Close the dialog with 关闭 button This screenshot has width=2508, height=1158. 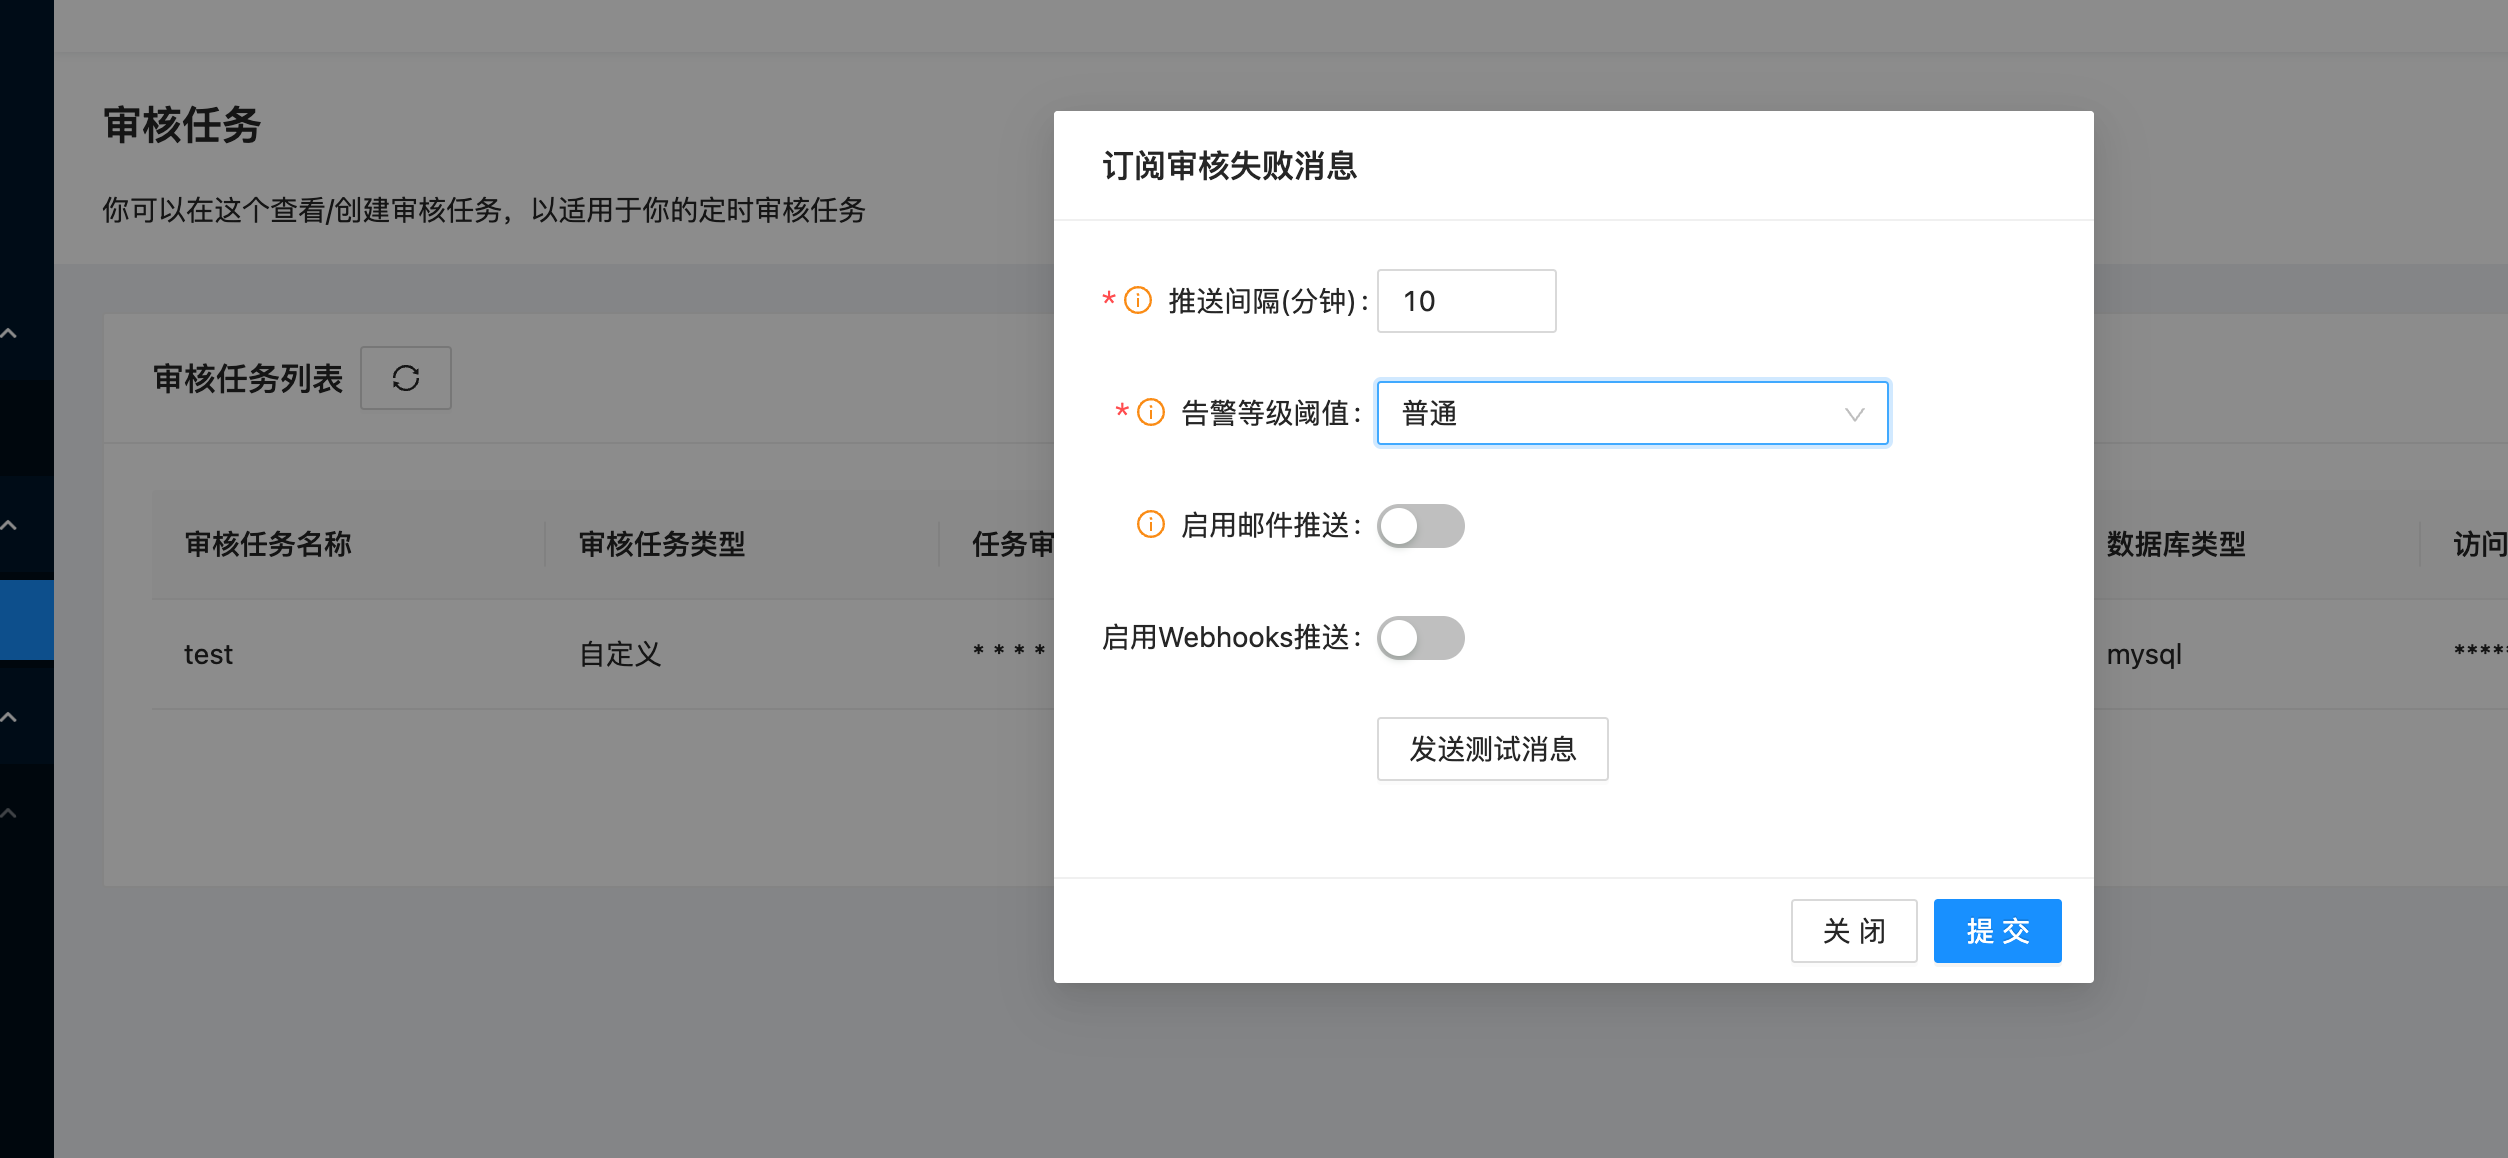(x=1853, y=930)
